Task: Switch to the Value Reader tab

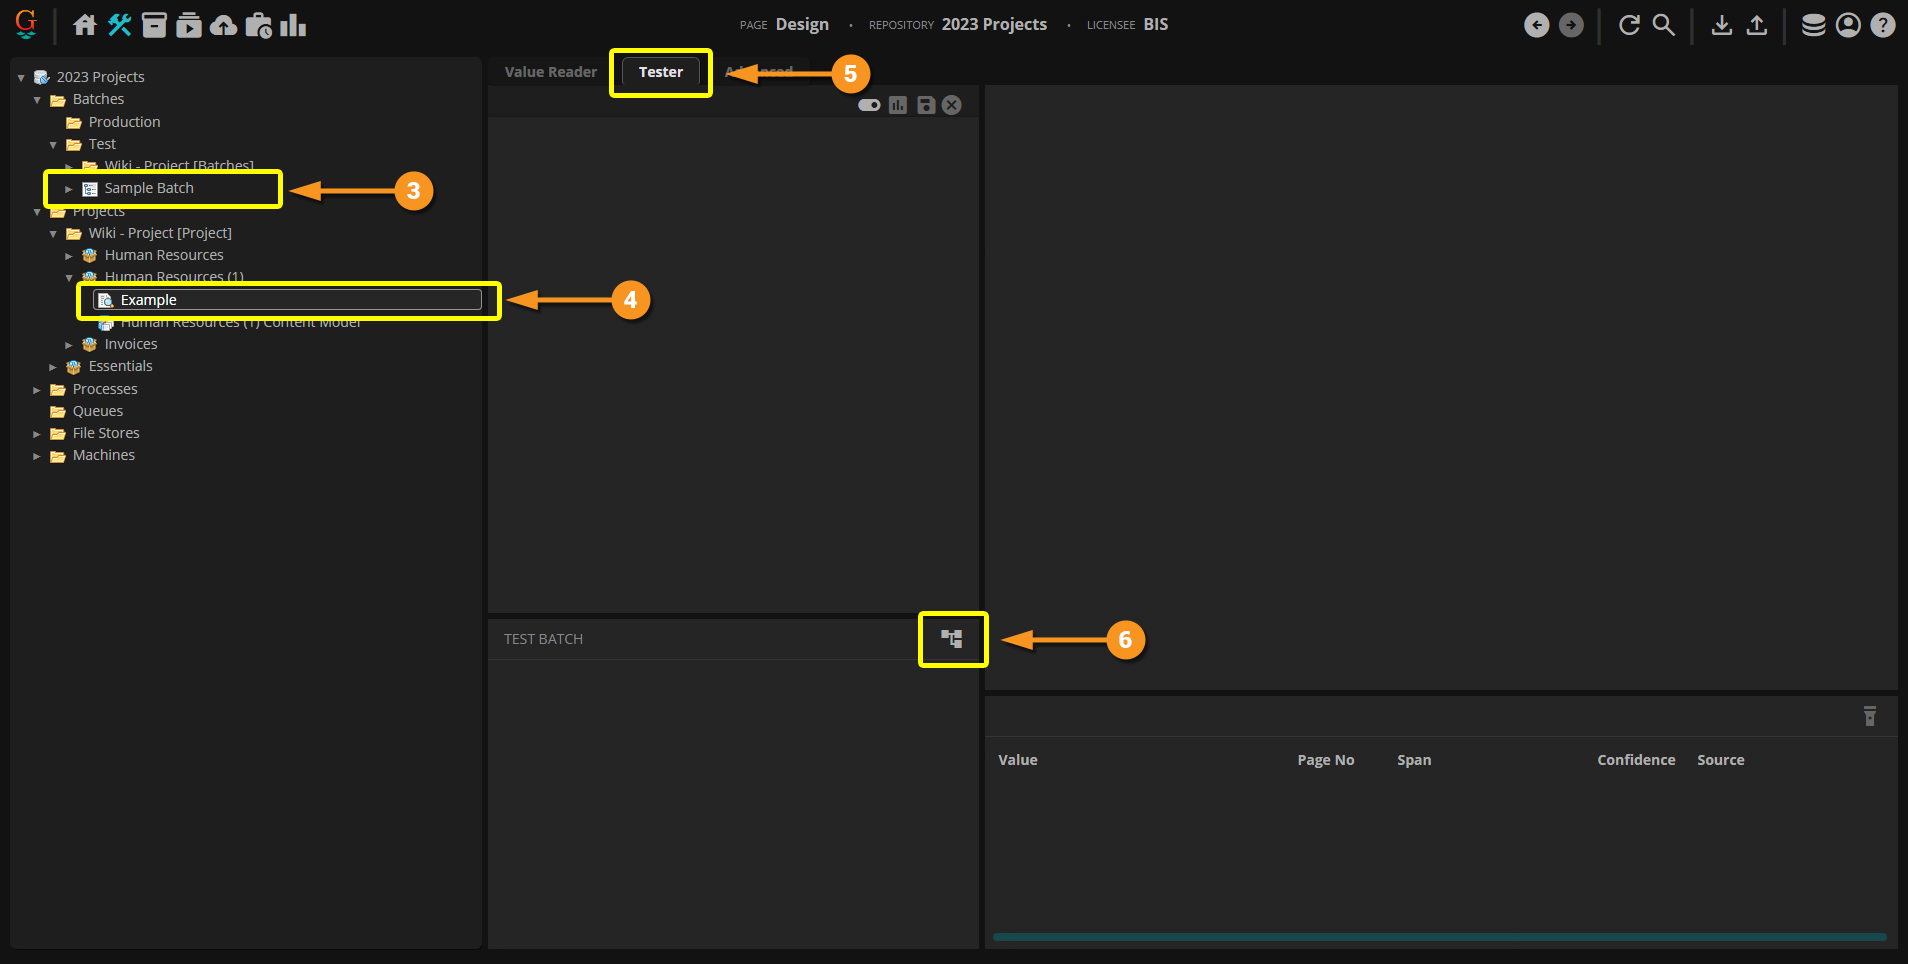Action: pyautogui.click(x=550, y=72)
